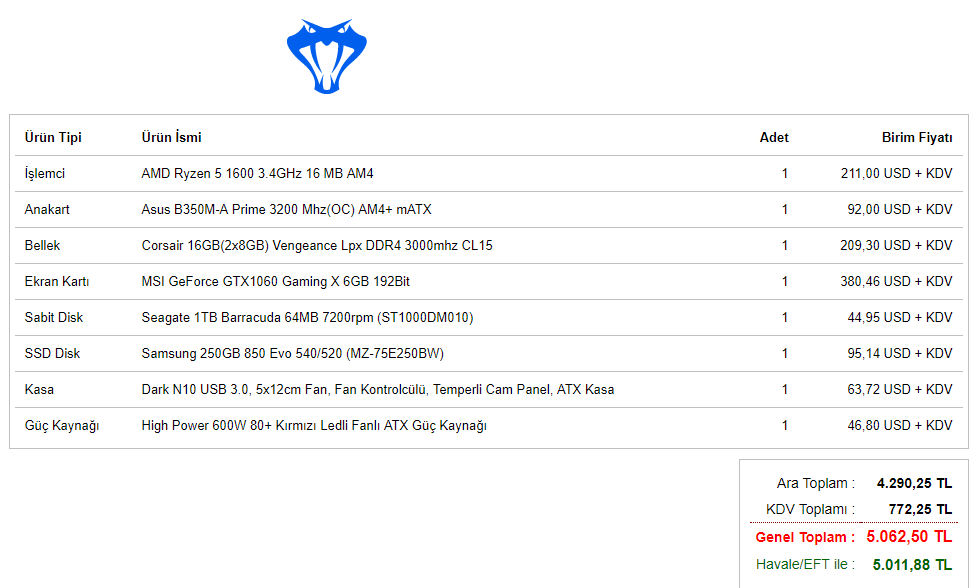
Task: Click the price '46,80 USD + KDV'
Action: (900, 426)
